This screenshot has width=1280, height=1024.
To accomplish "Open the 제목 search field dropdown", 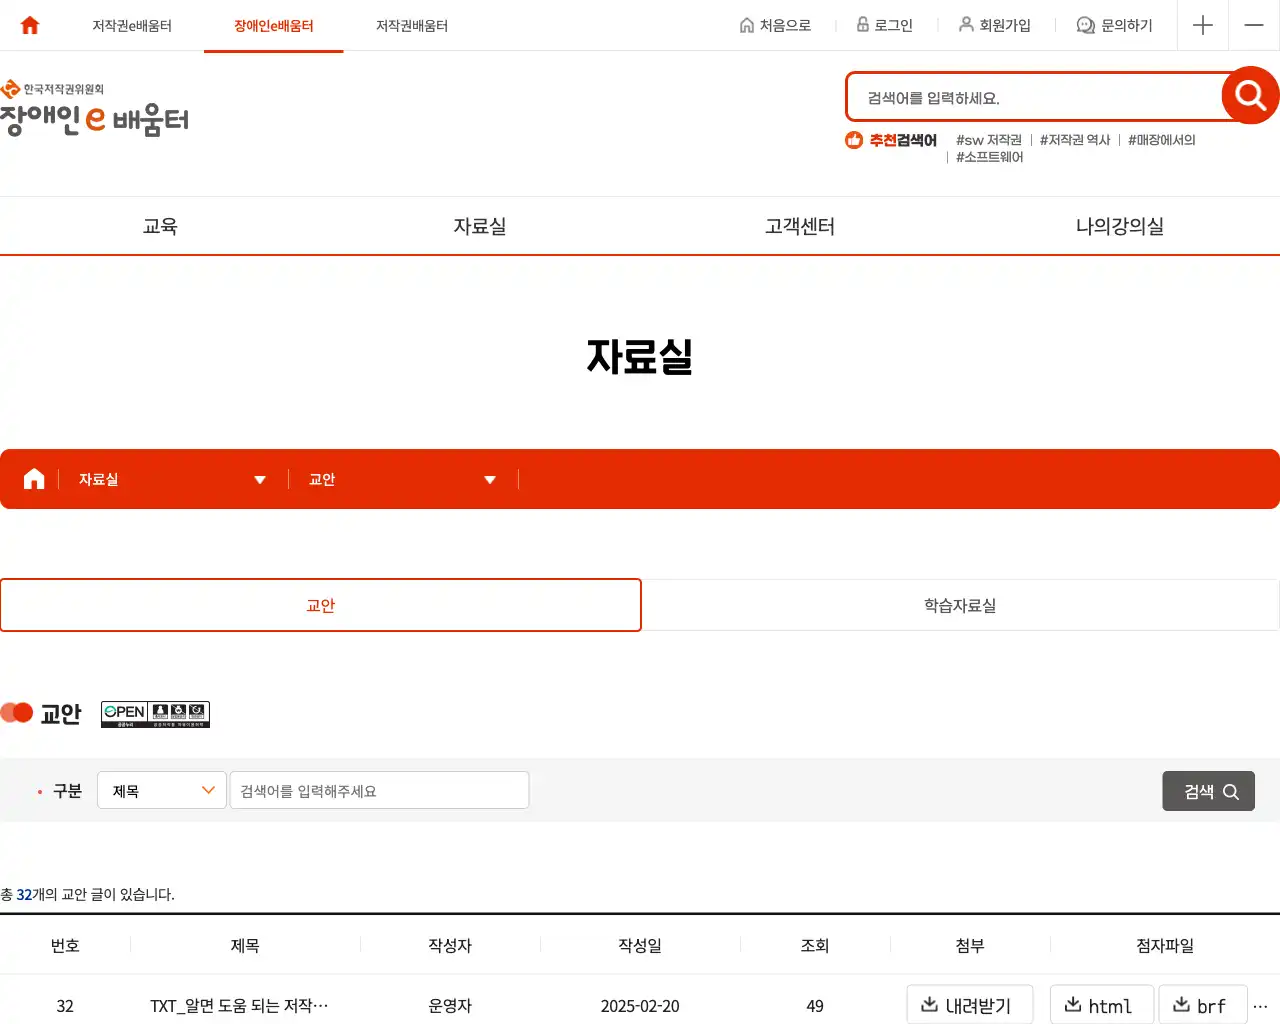I will (161, 790).
